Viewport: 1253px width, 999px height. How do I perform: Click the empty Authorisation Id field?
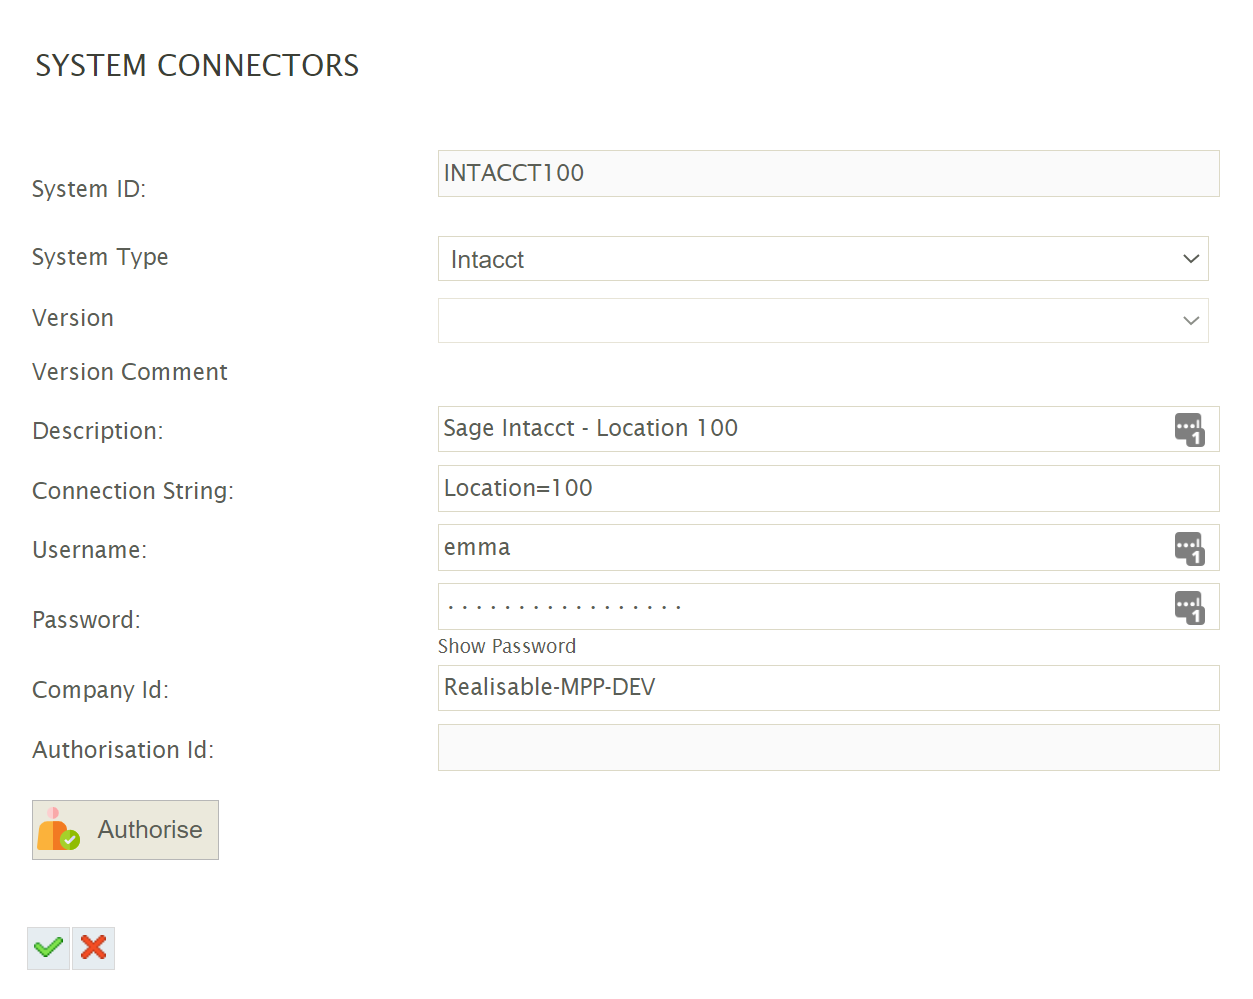[x=827, y=748]
